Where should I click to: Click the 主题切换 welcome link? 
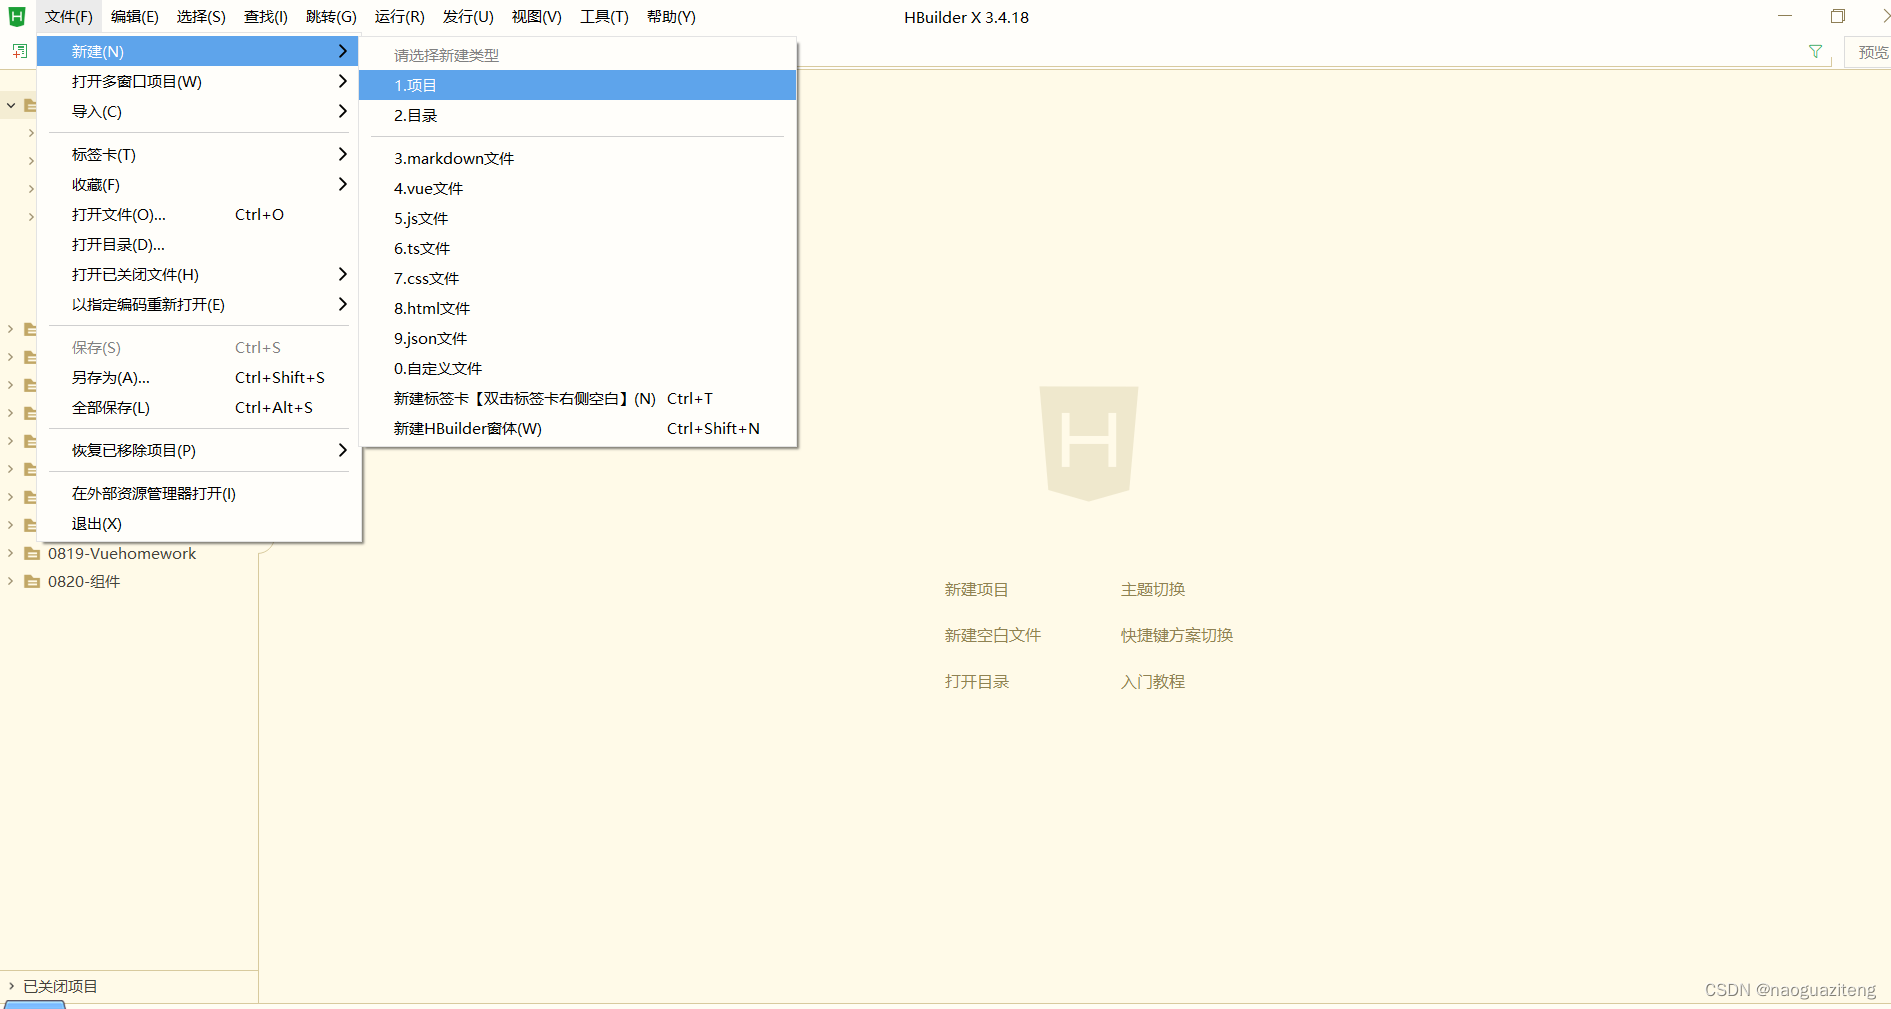point(1152,589)
